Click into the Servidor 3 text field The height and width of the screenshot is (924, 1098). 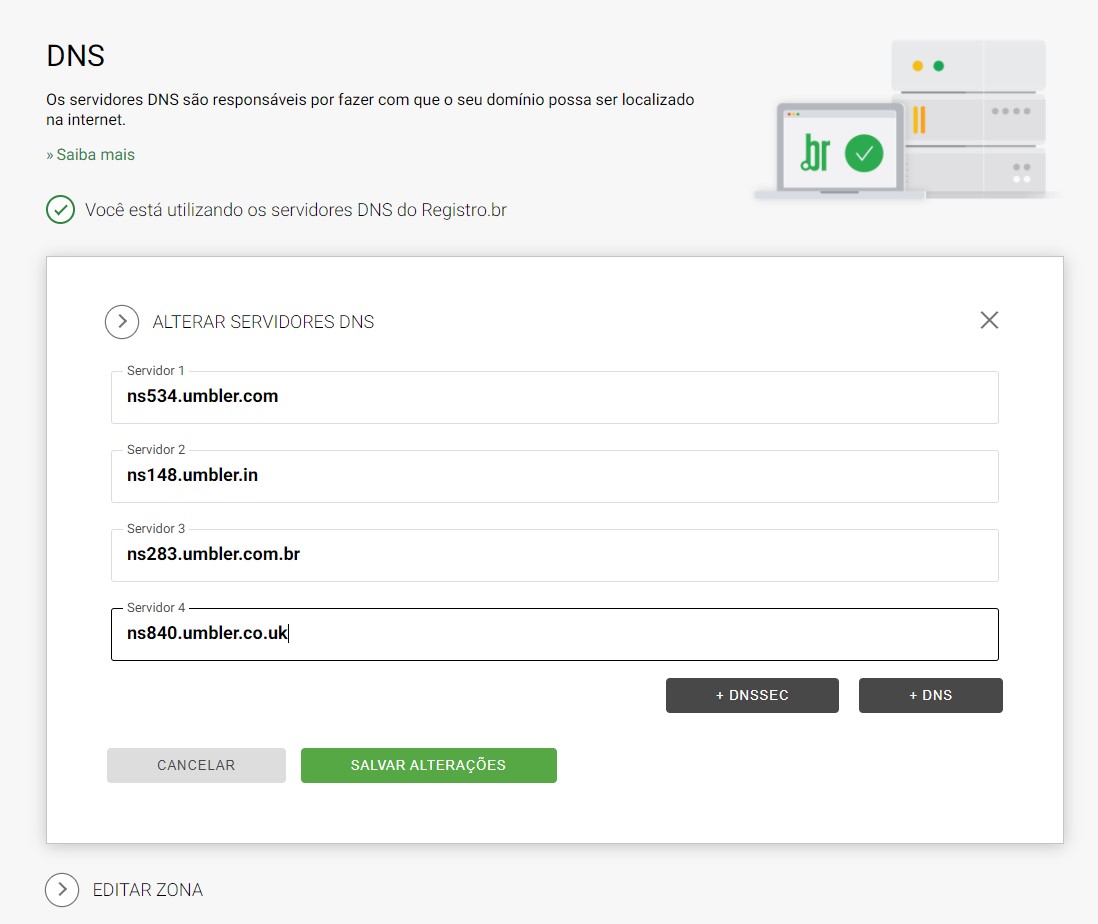pos(554,555)
